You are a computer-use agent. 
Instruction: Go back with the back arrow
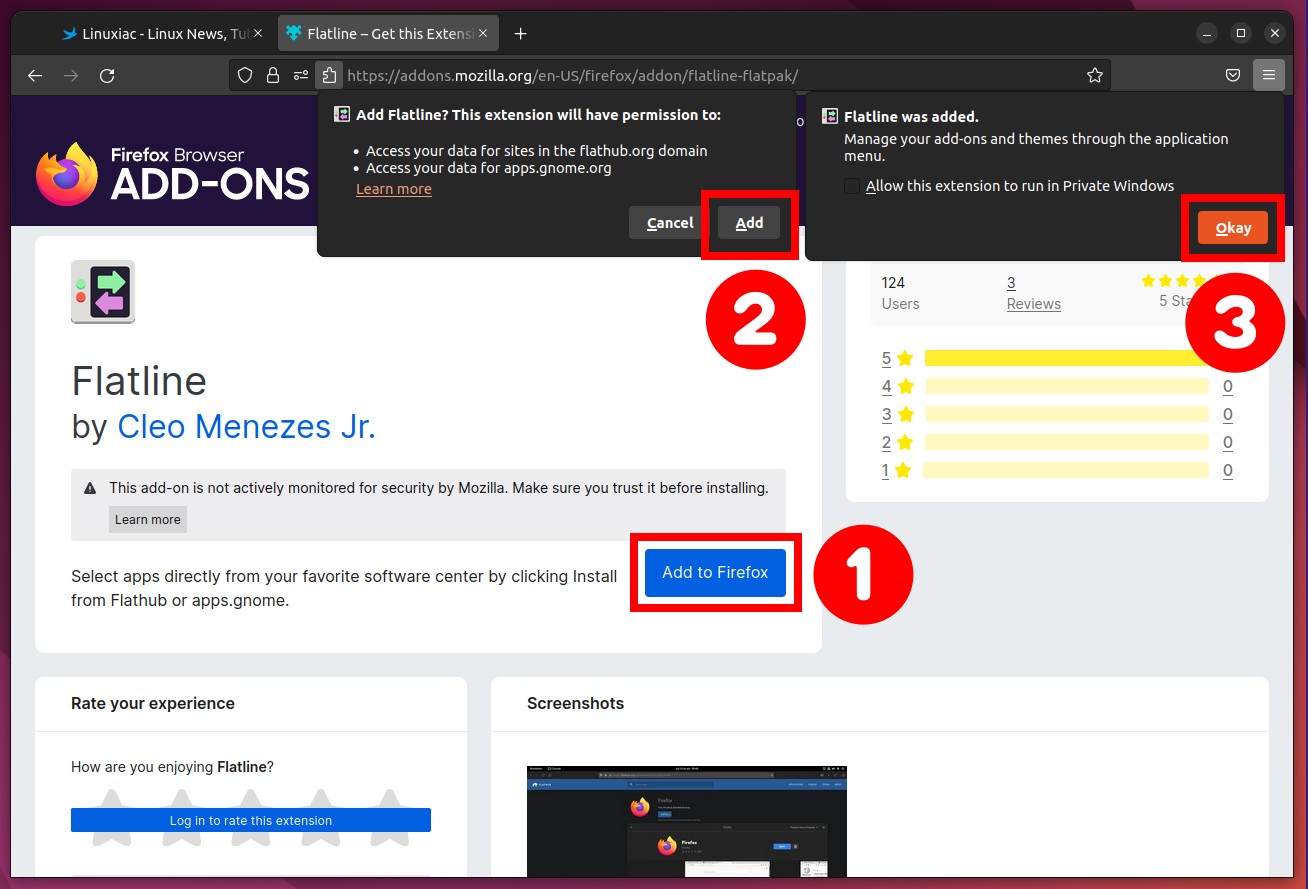(x=35, y=75)
